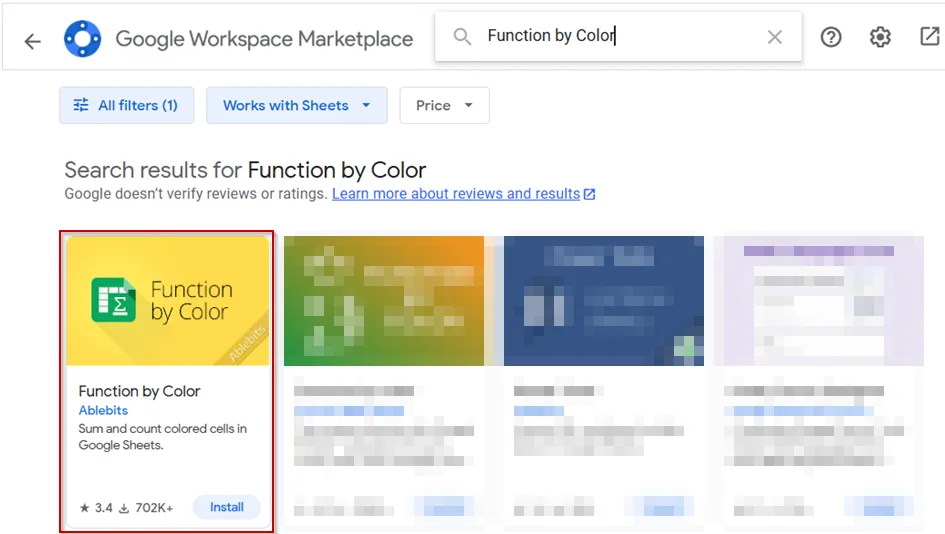
Task: Click the 'Function by Color' app title
Action: click(x=139, y=391)
